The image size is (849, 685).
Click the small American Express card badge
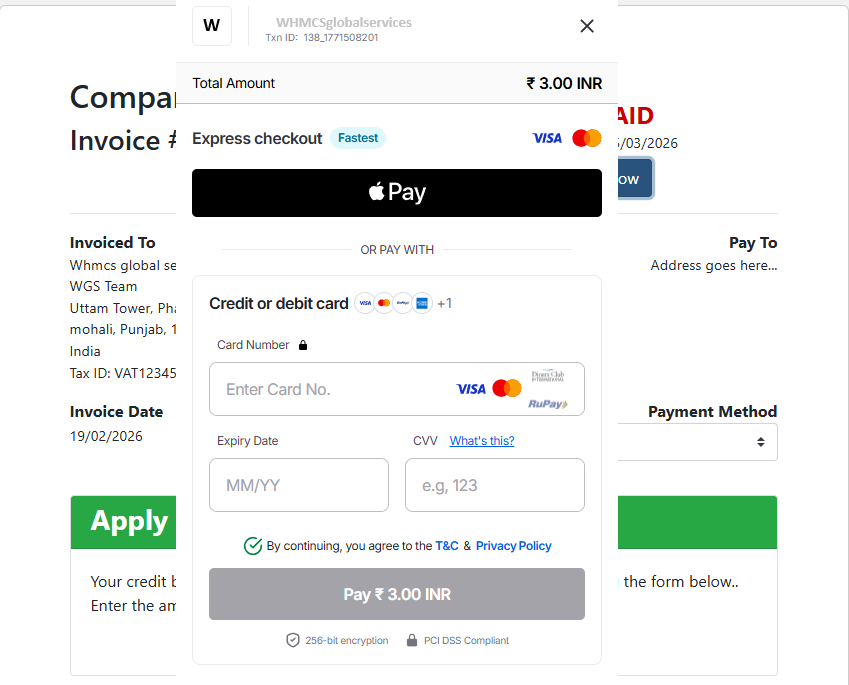pos(422,303)
